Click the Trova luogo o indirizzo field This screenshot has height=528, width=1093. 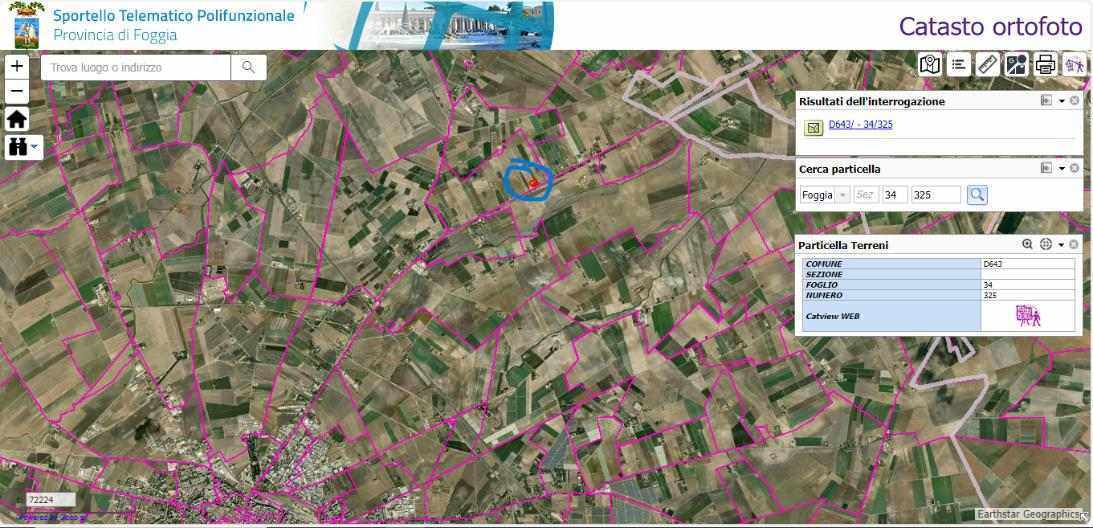[x=135, y=68]
